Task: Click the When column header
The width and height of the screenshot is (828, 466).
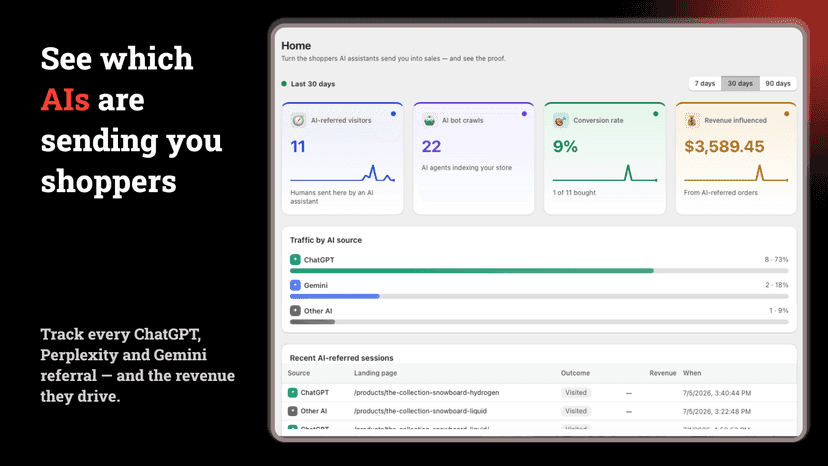Action: click(692, 373)
